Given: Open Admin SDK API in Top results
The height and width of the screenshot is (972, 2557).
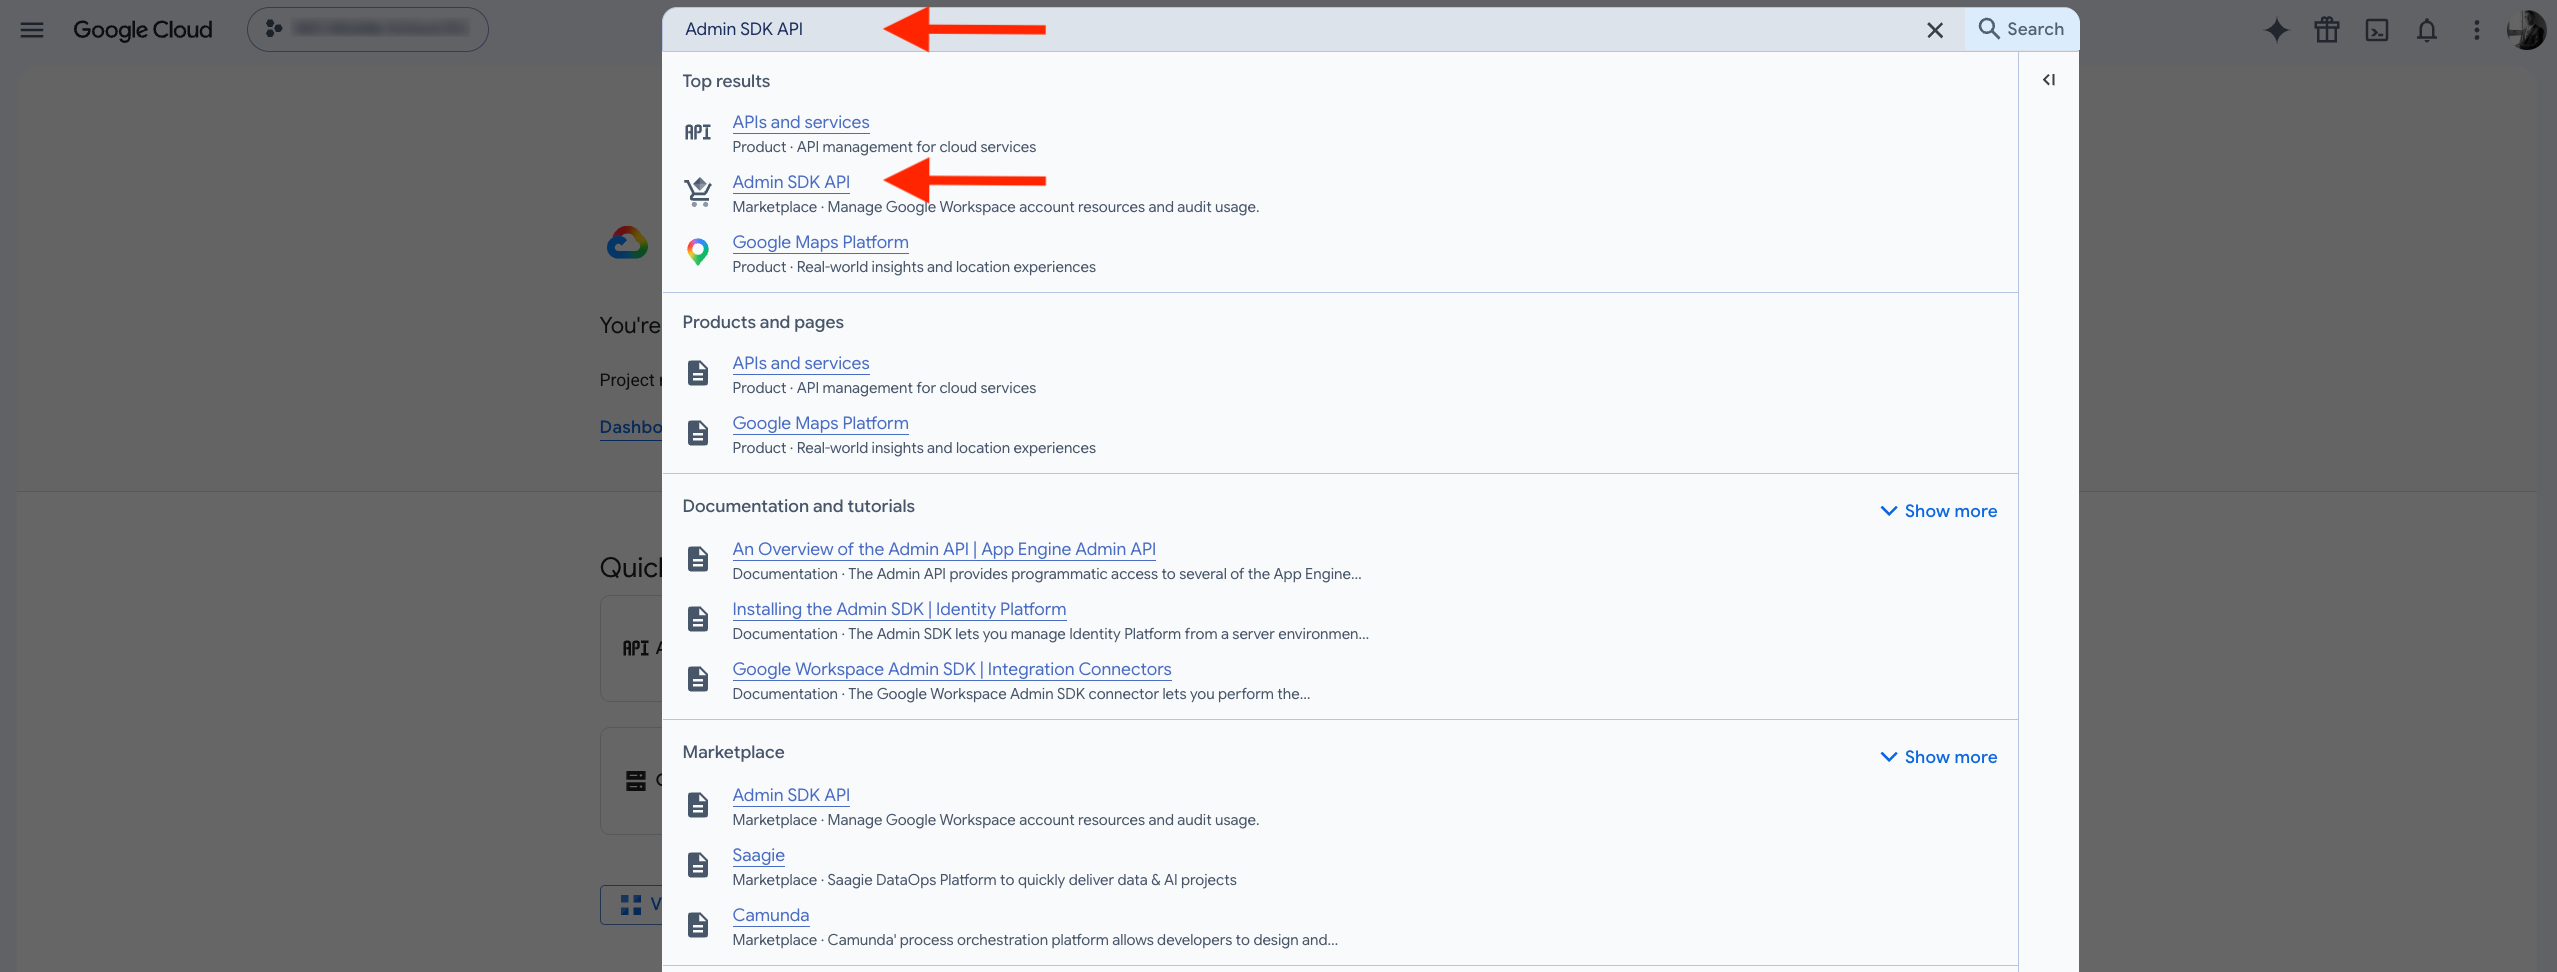Looking at the screenshot, I should (x=791, y=182).
